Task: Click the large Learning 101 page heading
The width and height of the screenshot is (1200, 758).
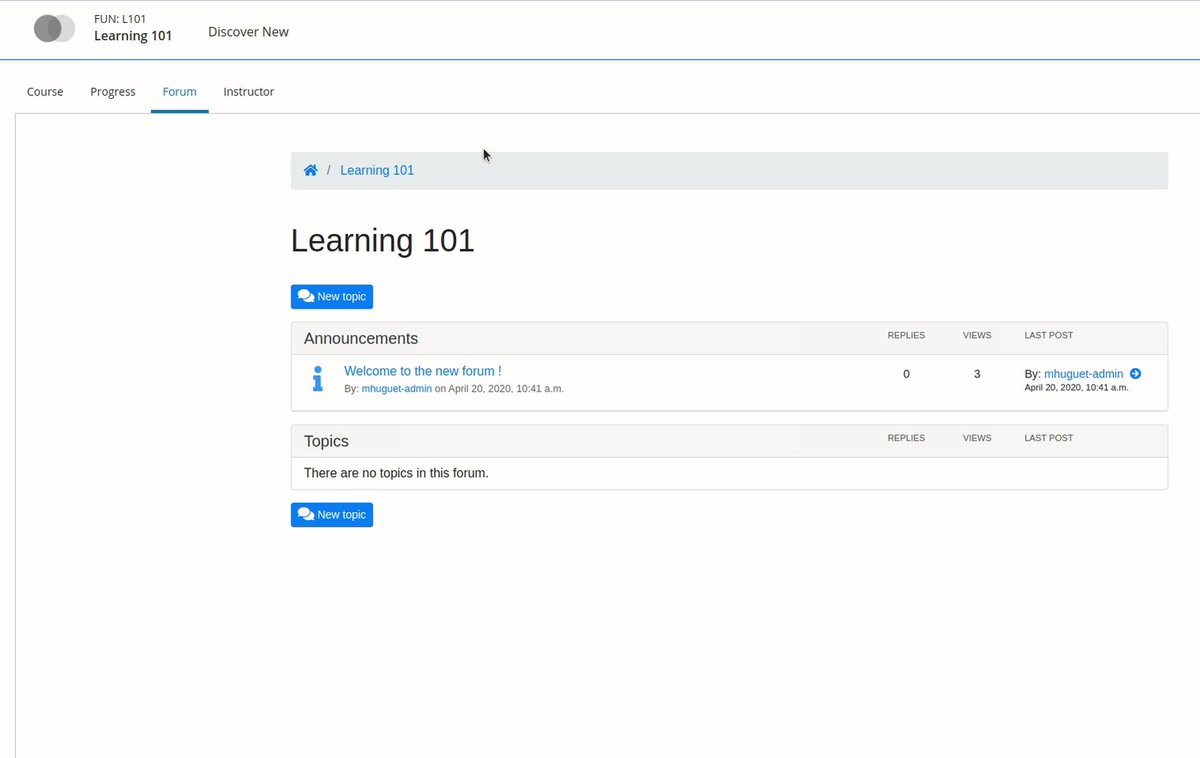Action: [x=382, y=241]
